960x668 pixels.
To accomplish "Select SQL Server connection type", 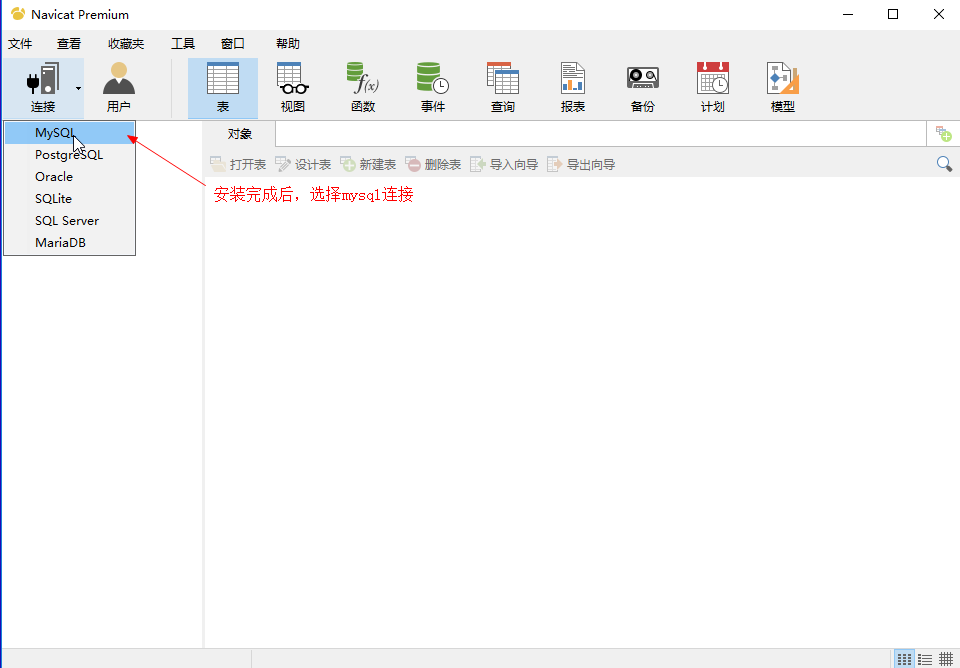I will (67, 221).
